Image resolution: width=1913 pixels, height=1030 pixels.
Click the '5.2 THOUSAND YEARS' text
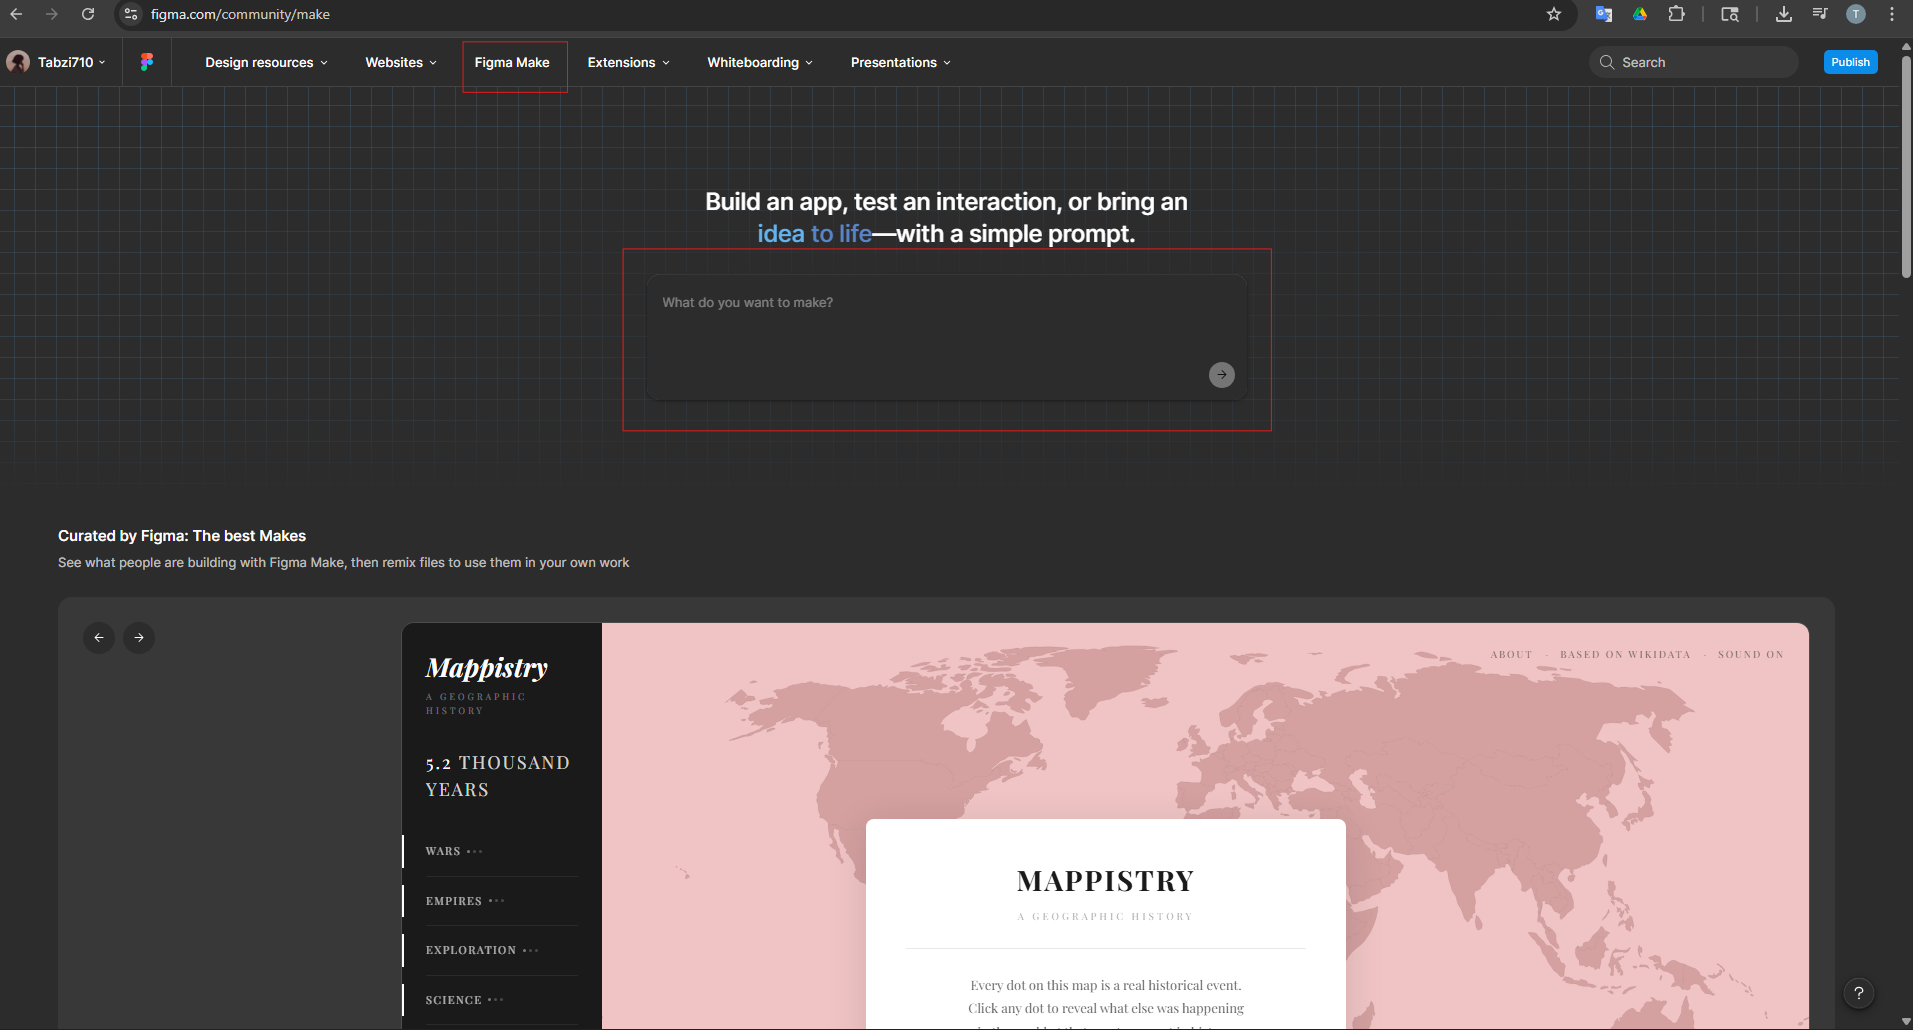pos(497,776)
